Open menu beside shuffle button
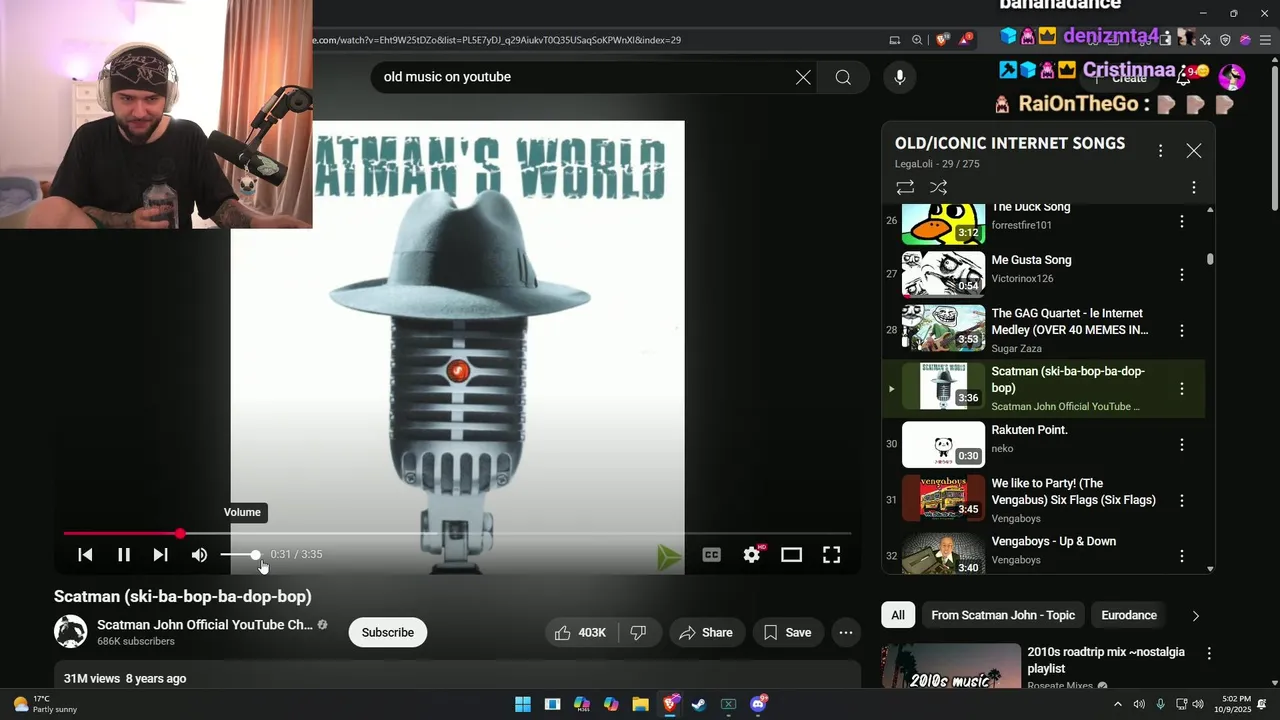The height and width of the screenshot is (720, 1280). 1193,187
